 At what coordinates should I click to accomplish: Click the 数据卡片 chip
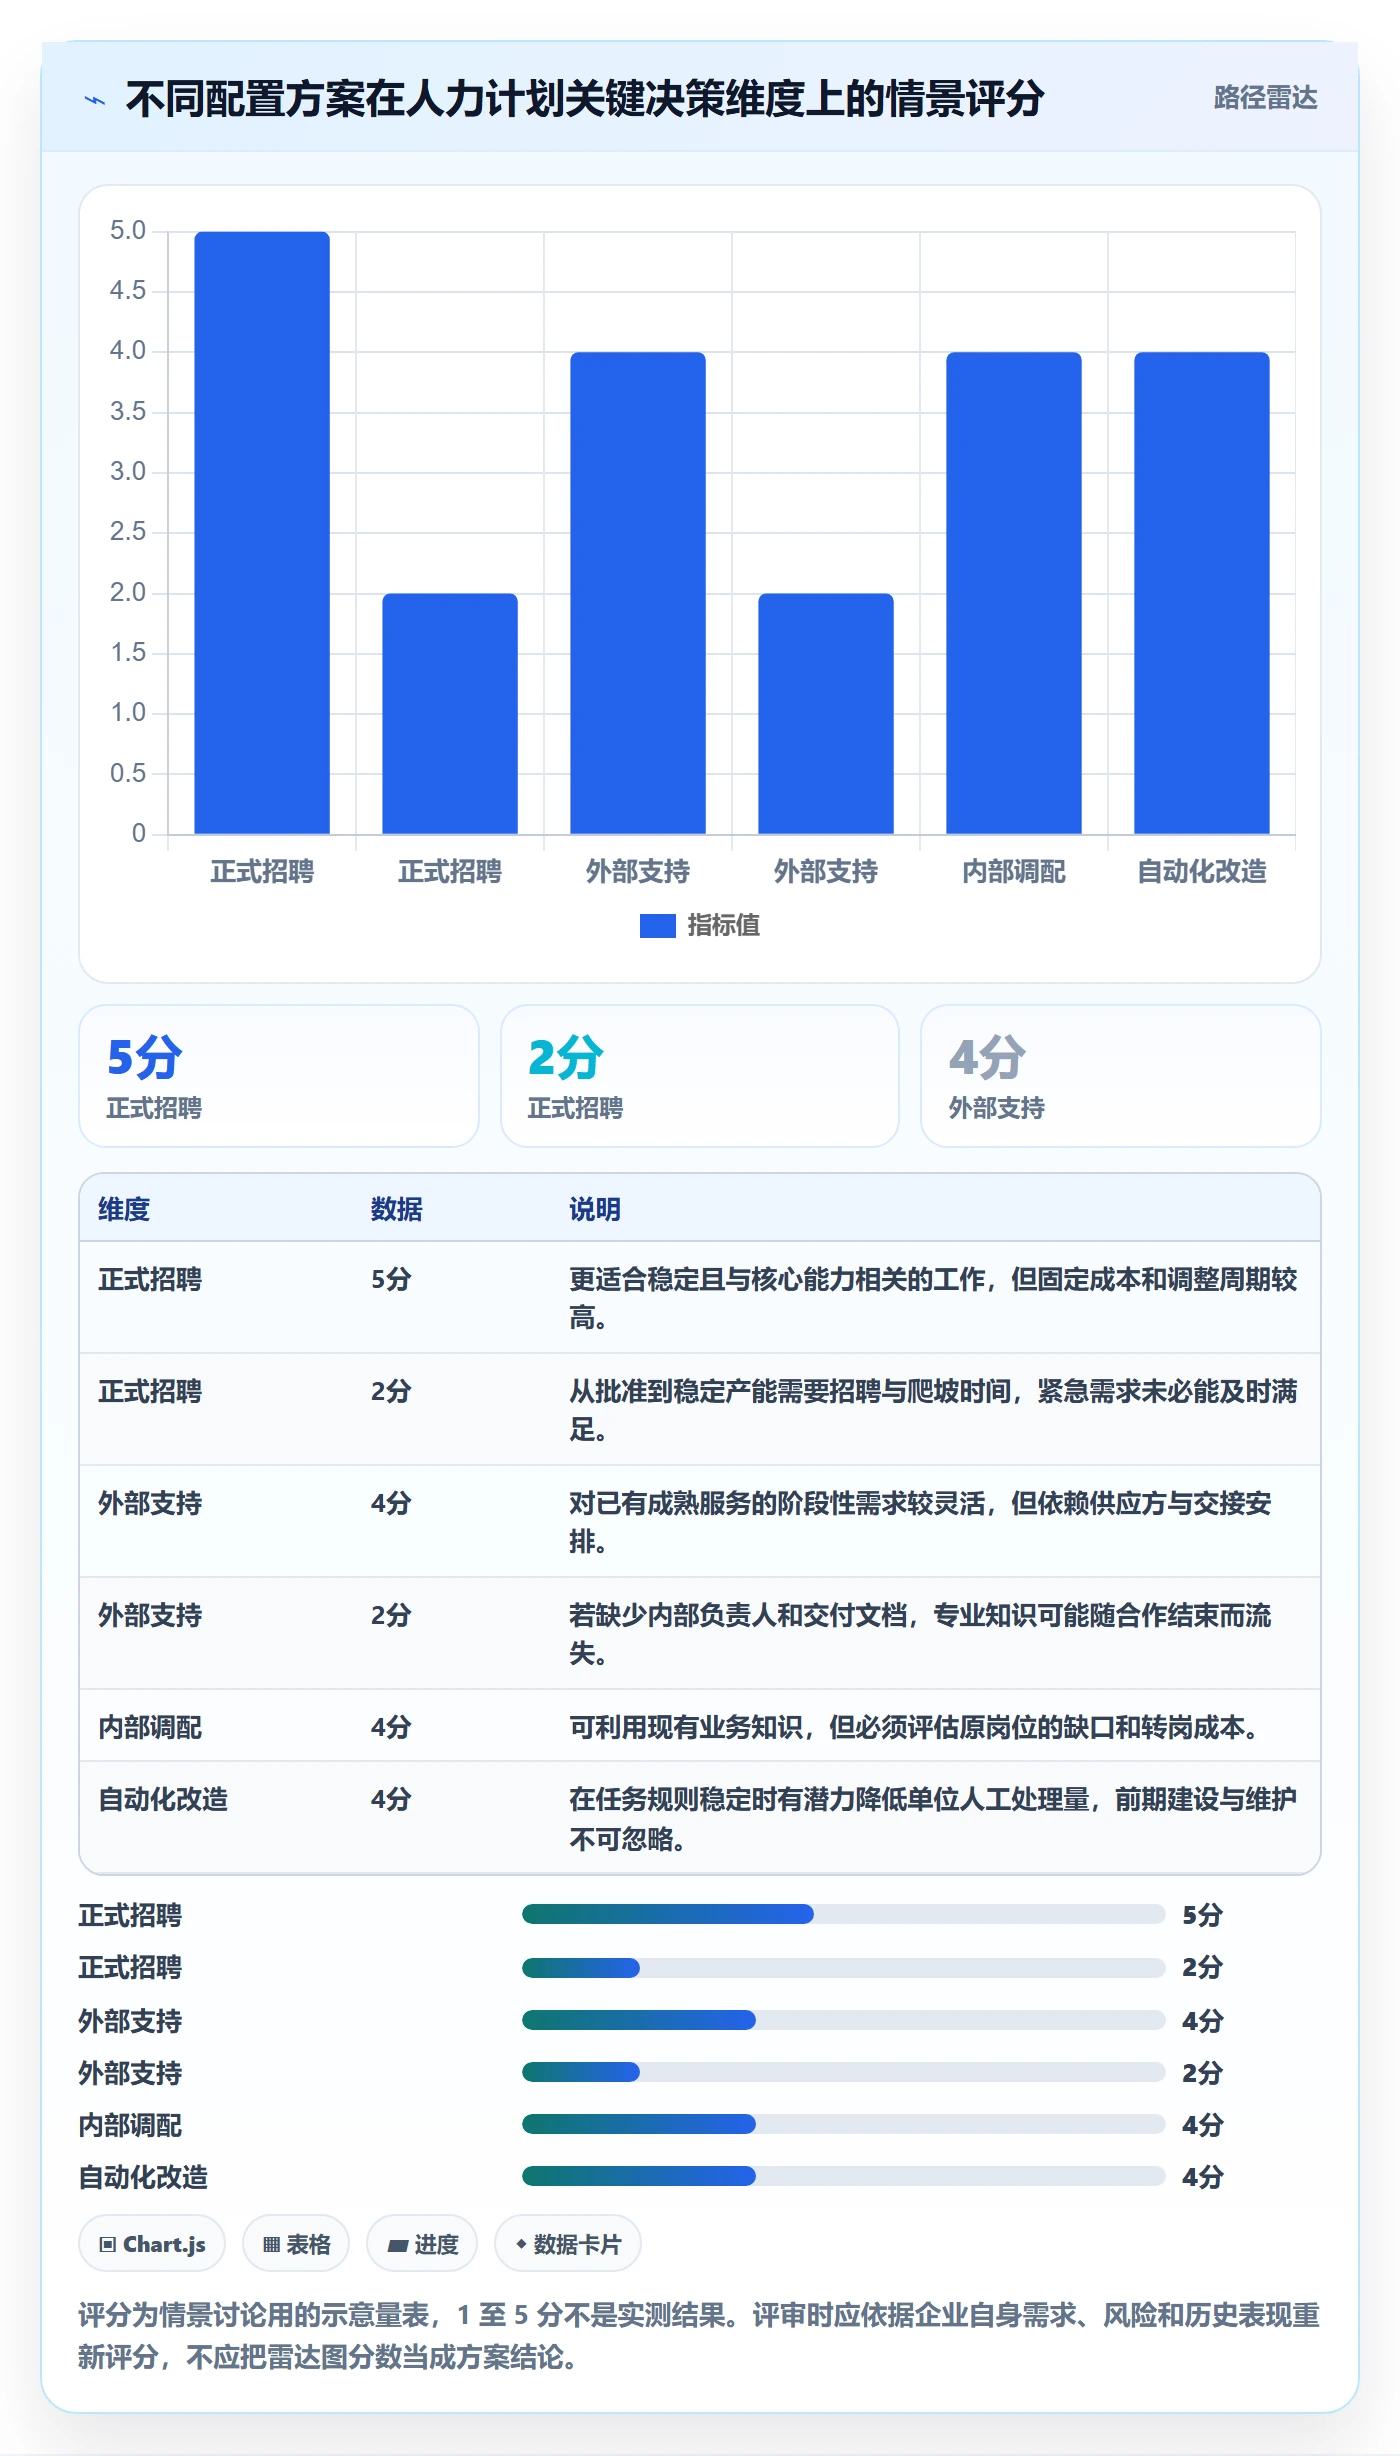(568, 2244)
